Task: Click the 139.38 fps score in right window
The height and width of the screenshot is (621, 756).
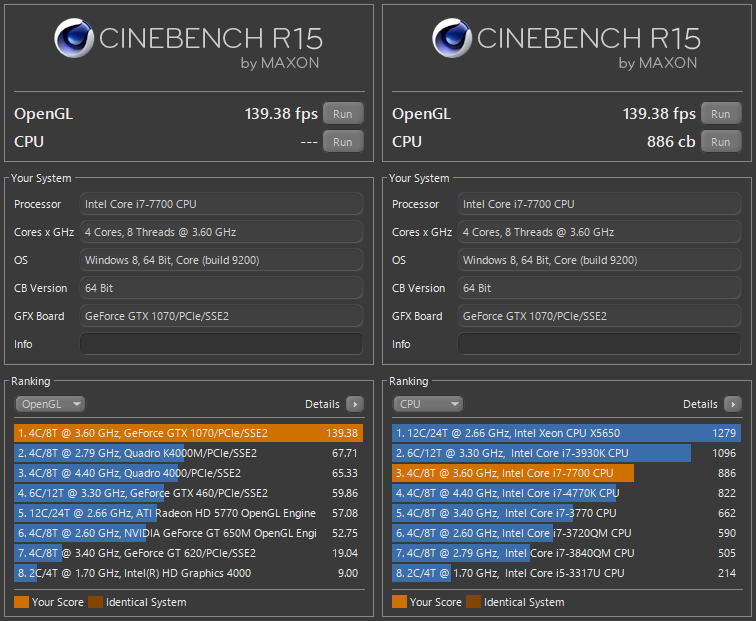Action: tap(659, 114)
